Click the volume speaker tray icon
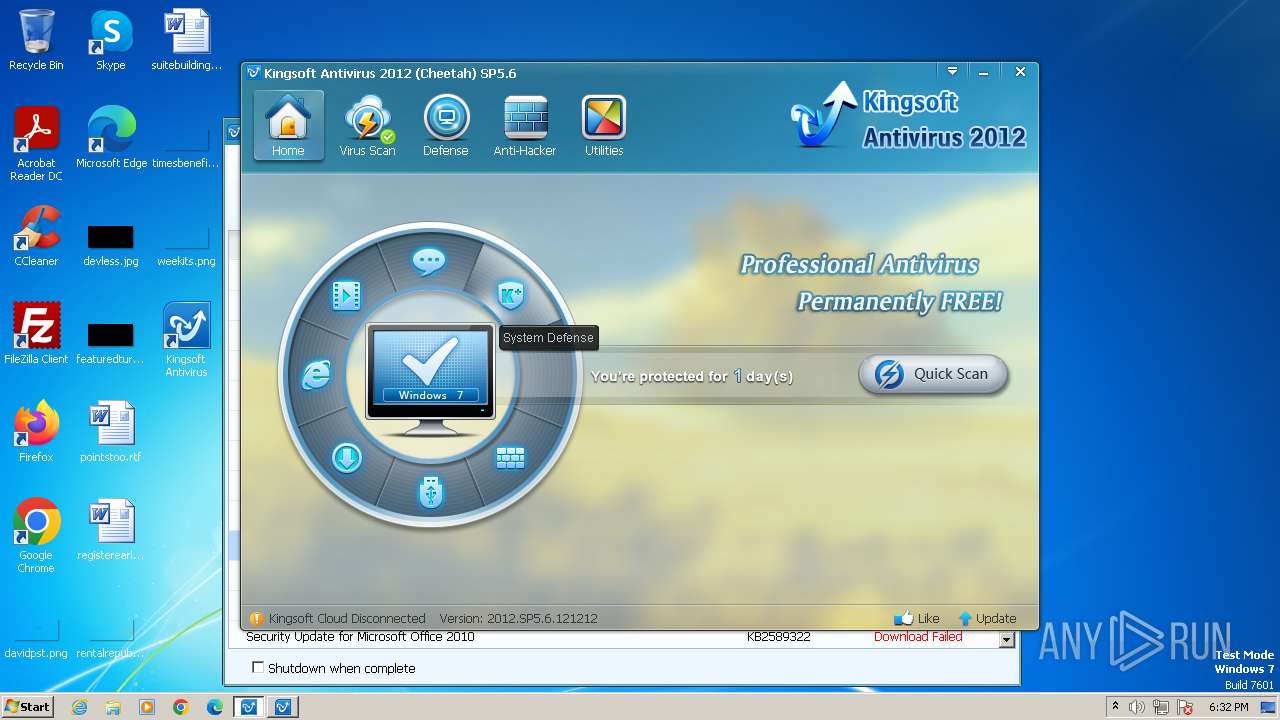The image size is (1280, 720). click(1137, 707)
